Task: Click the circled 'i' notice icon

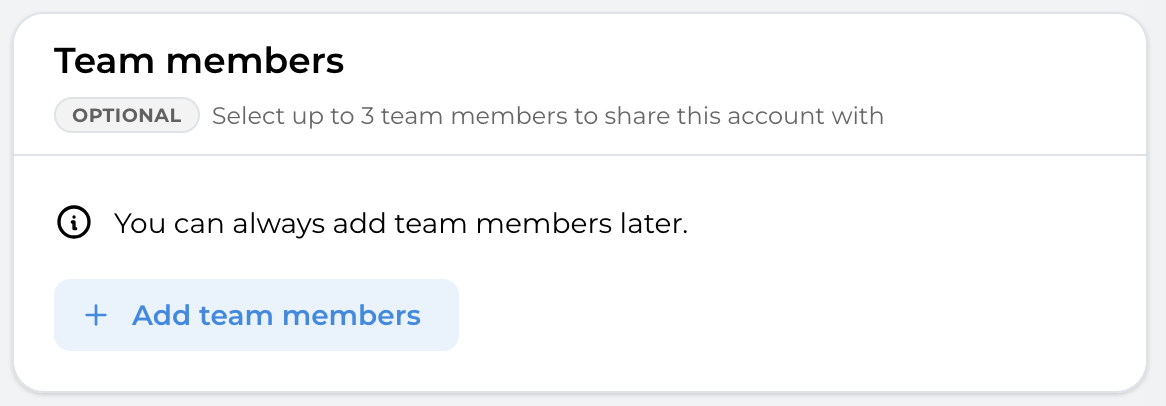Action: tap(73, 223)
